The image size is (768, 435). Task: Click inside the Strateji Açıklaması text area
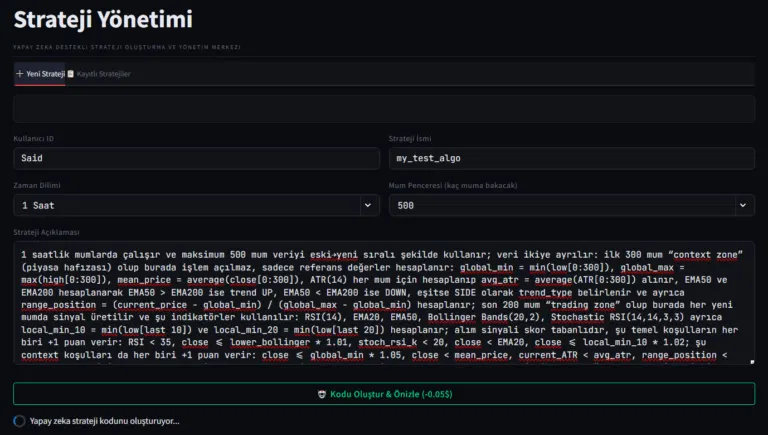pos(384,305)
